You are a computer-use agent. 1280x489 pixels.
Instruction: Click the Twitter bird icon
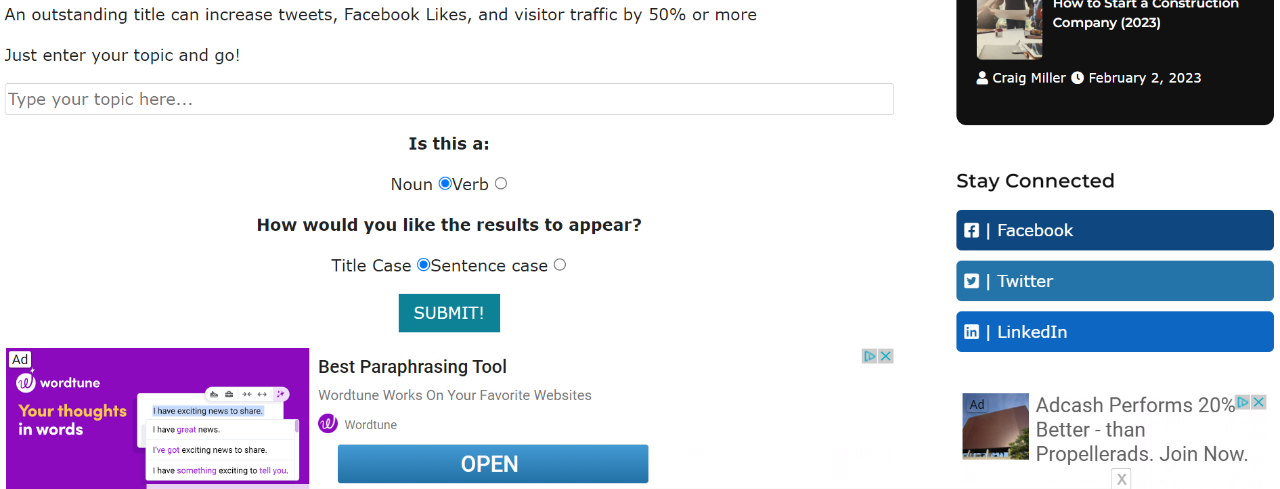[x=971, y=282]
